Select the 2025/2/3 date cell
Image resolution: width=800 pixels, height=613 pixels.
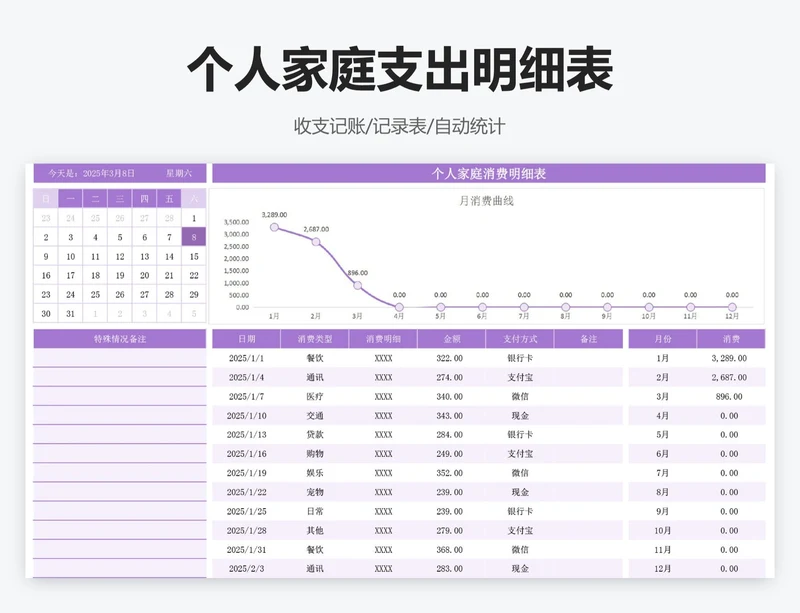[x=246, y=569]
